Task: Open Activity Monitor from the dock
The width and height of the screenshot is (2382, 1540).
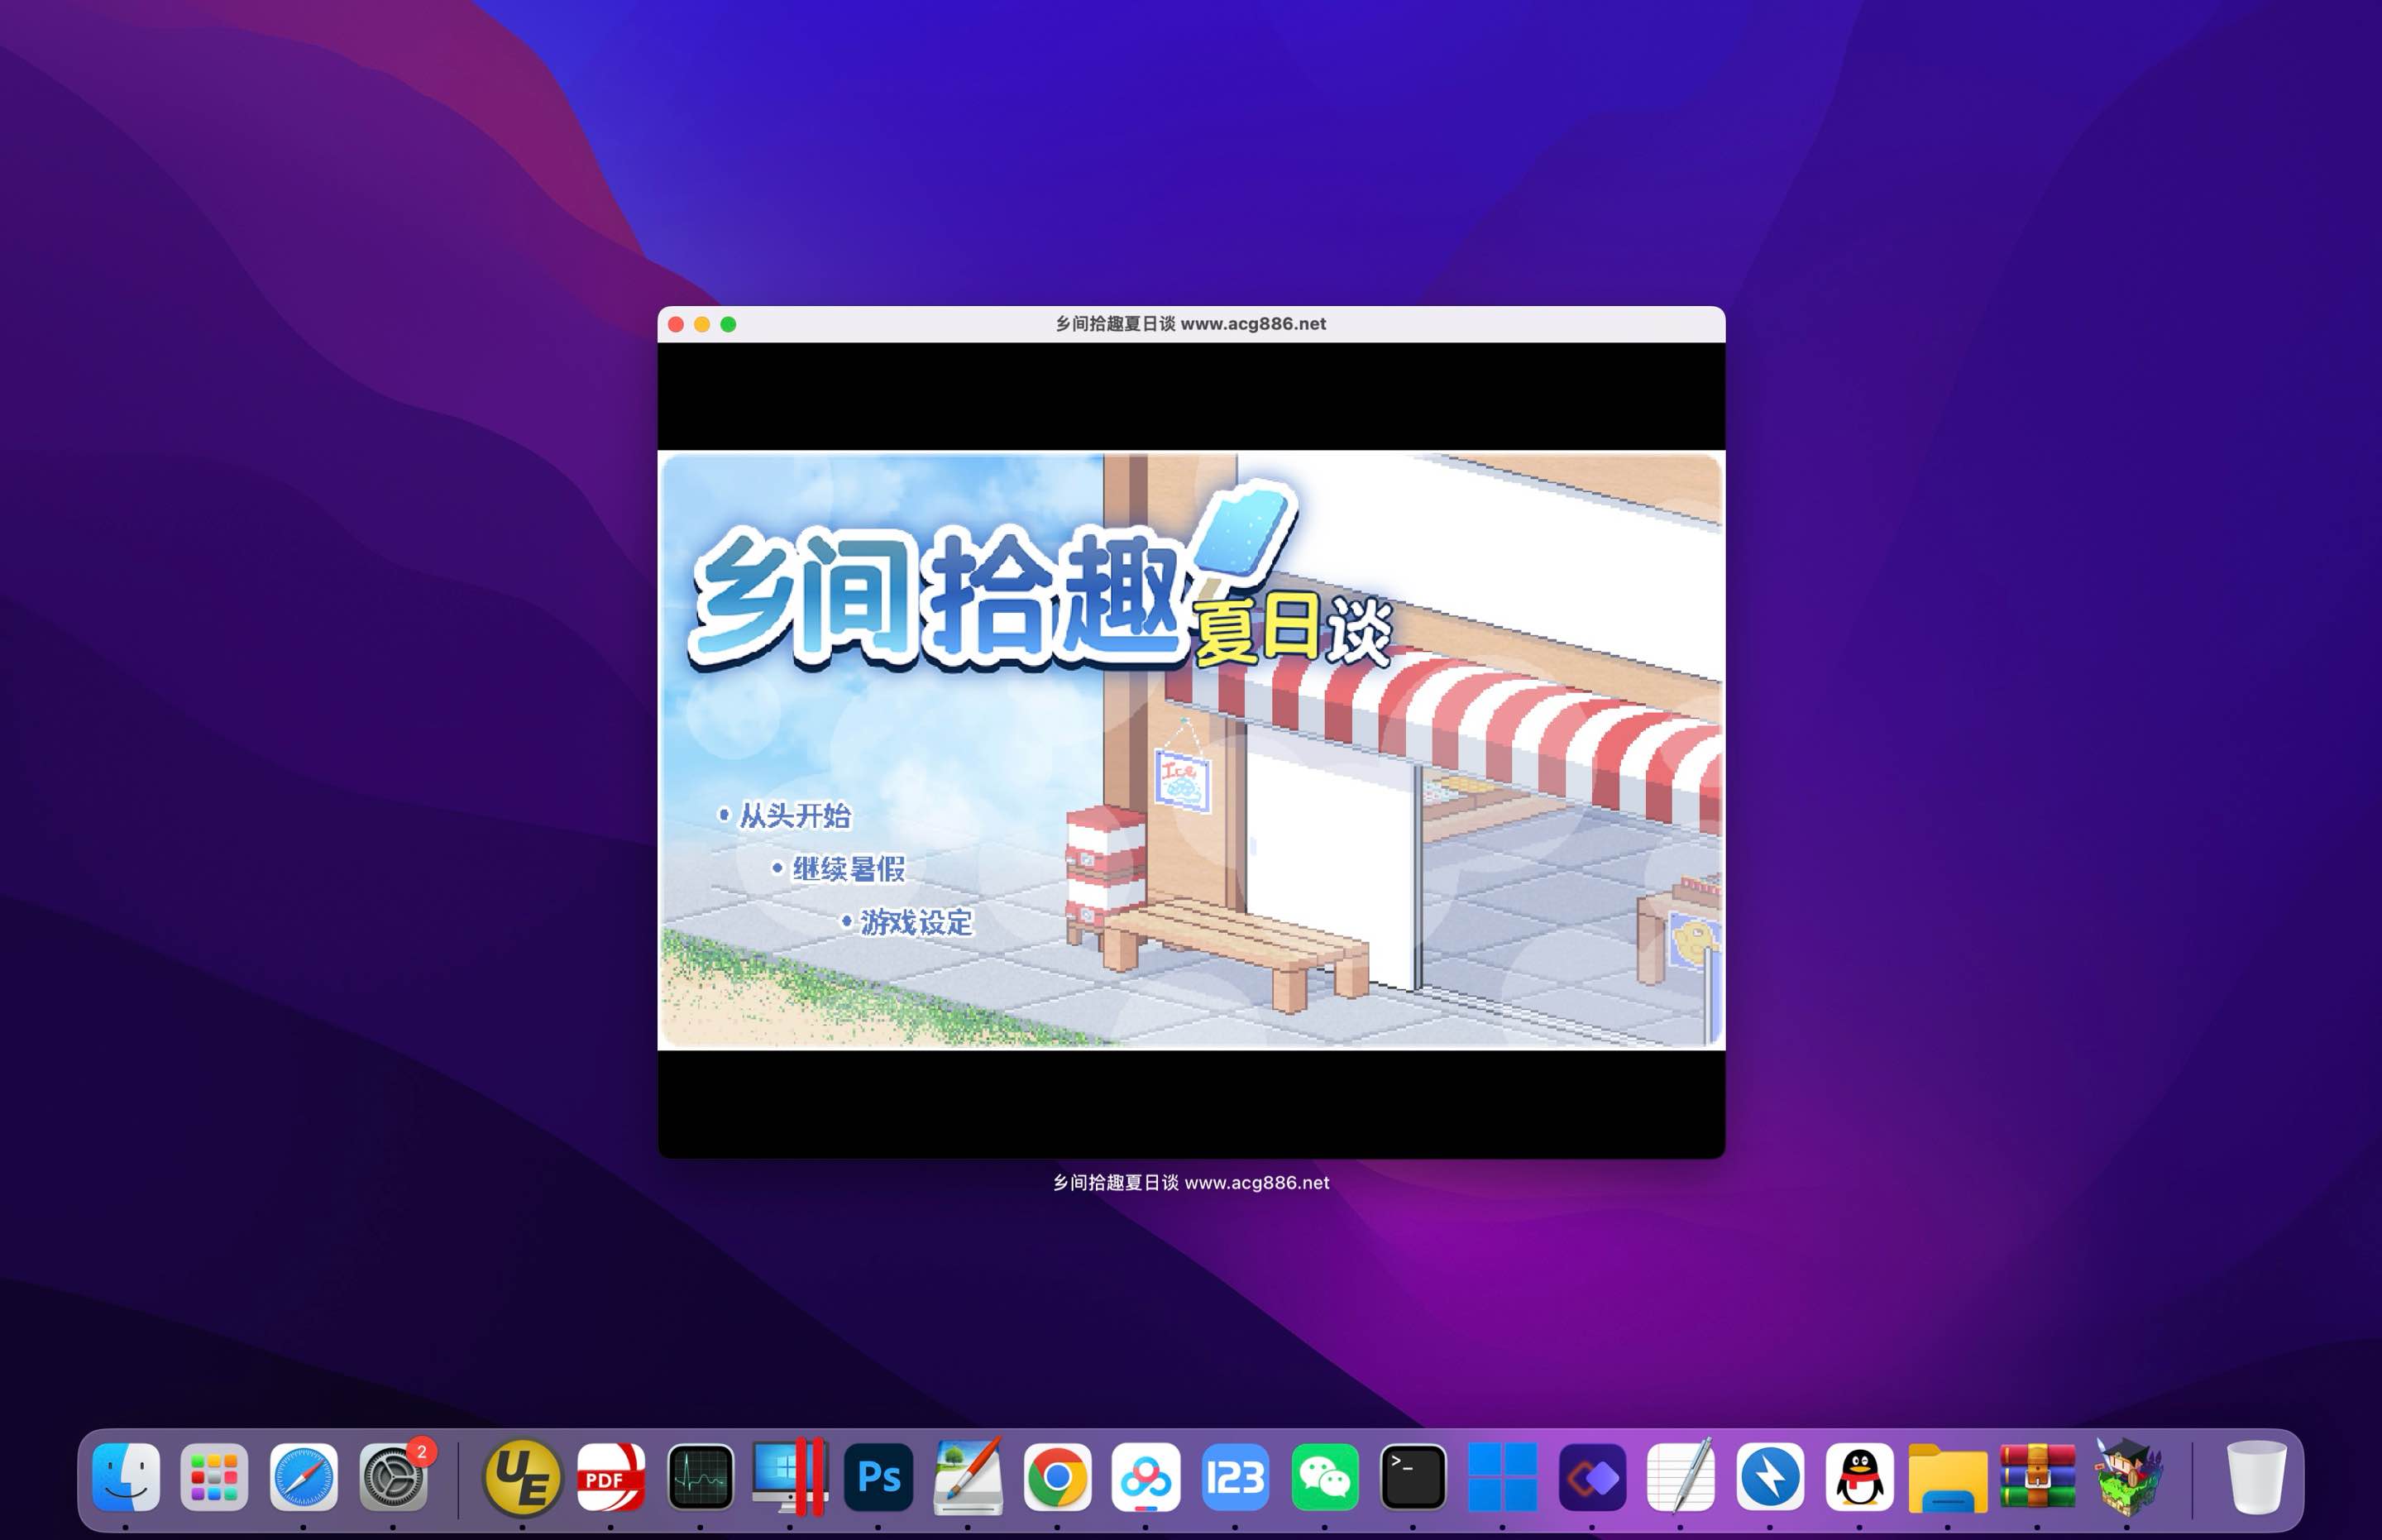Action: point(700,1476)
